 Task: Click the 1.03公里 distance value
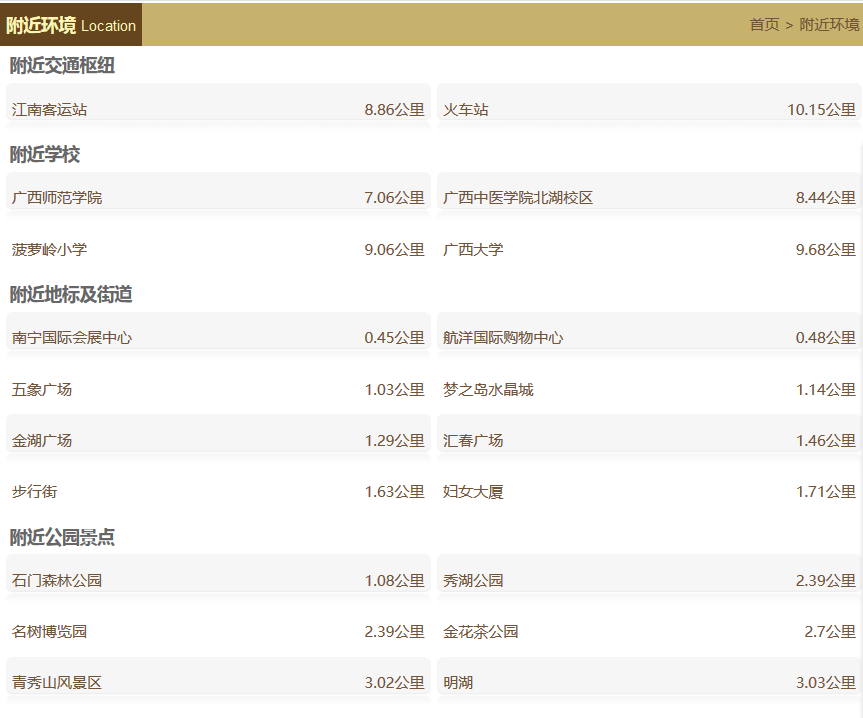(x=394, y=390)
